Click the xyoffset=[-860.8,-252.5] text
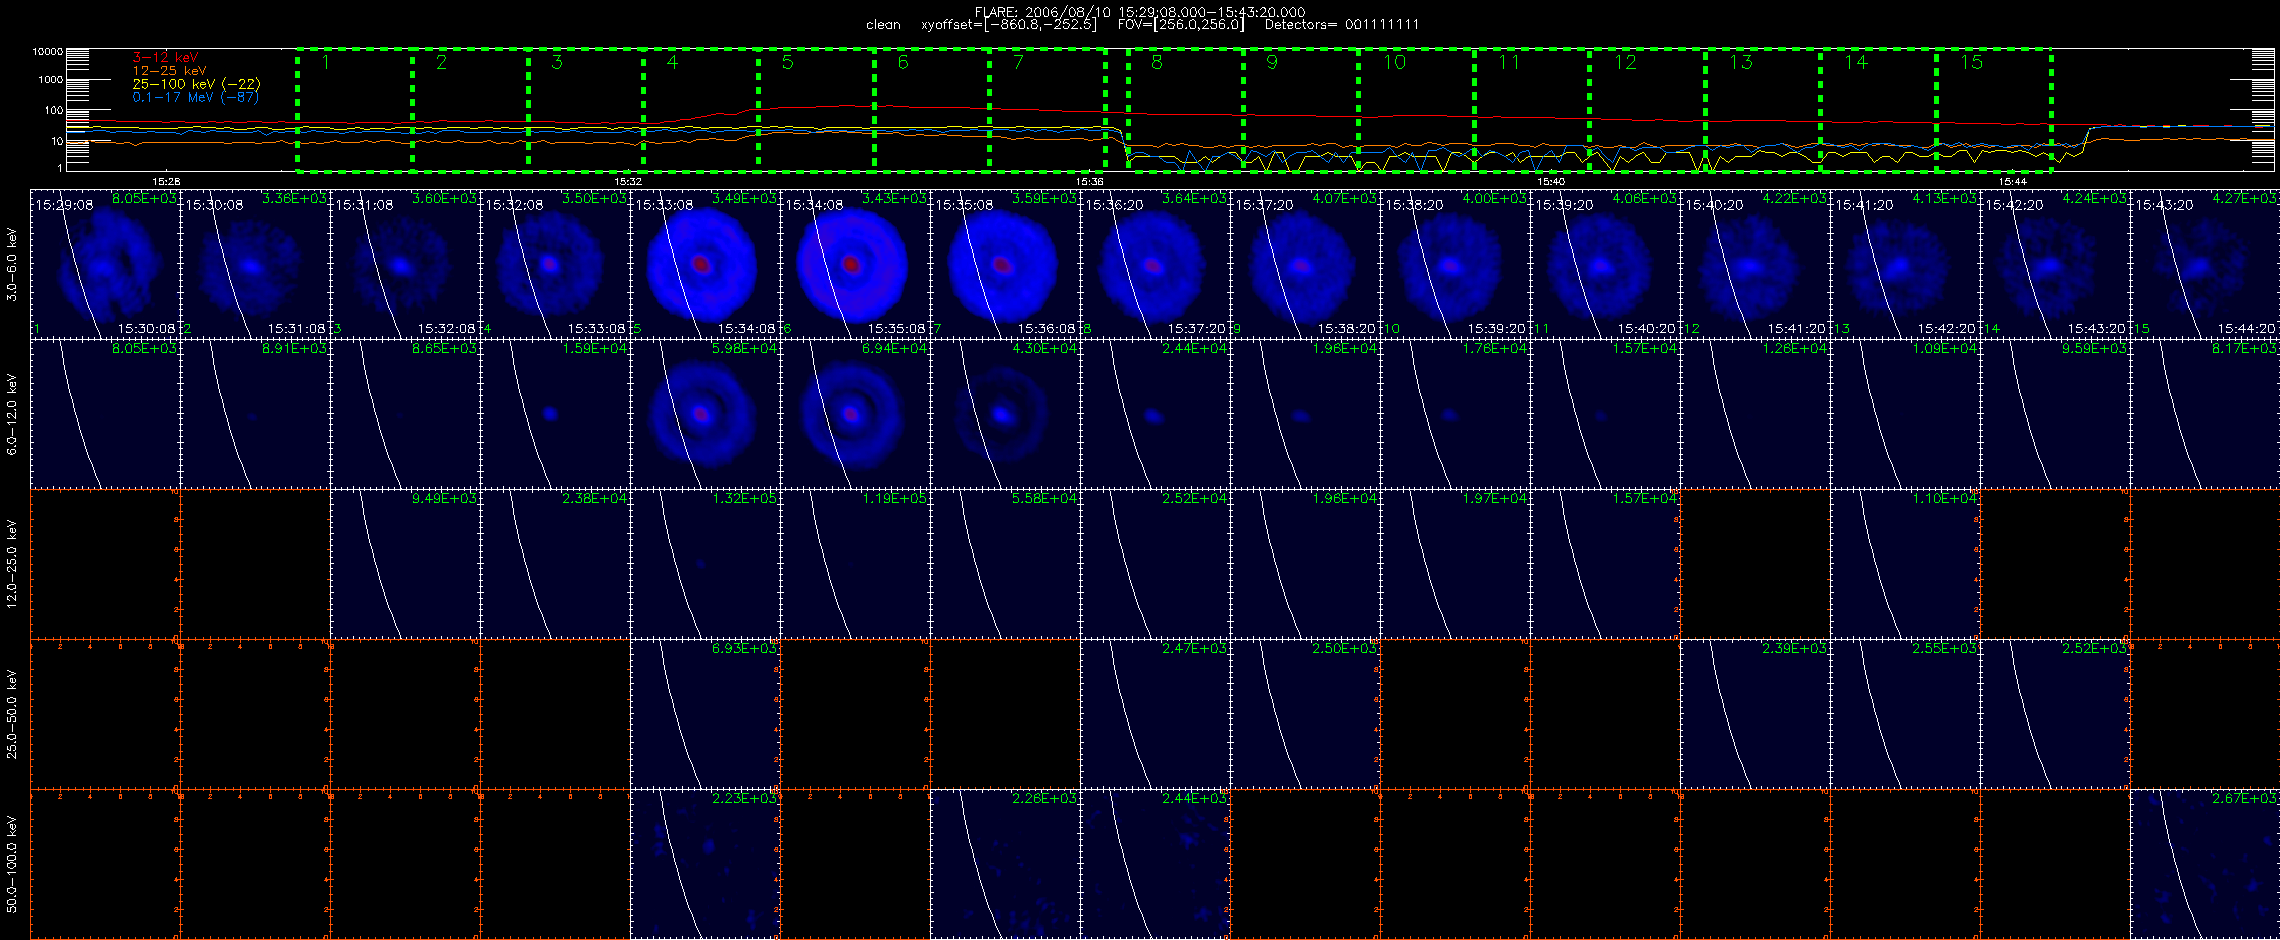The height and width of the screenshot is (940, 2280). click(x=1008, y=25)
